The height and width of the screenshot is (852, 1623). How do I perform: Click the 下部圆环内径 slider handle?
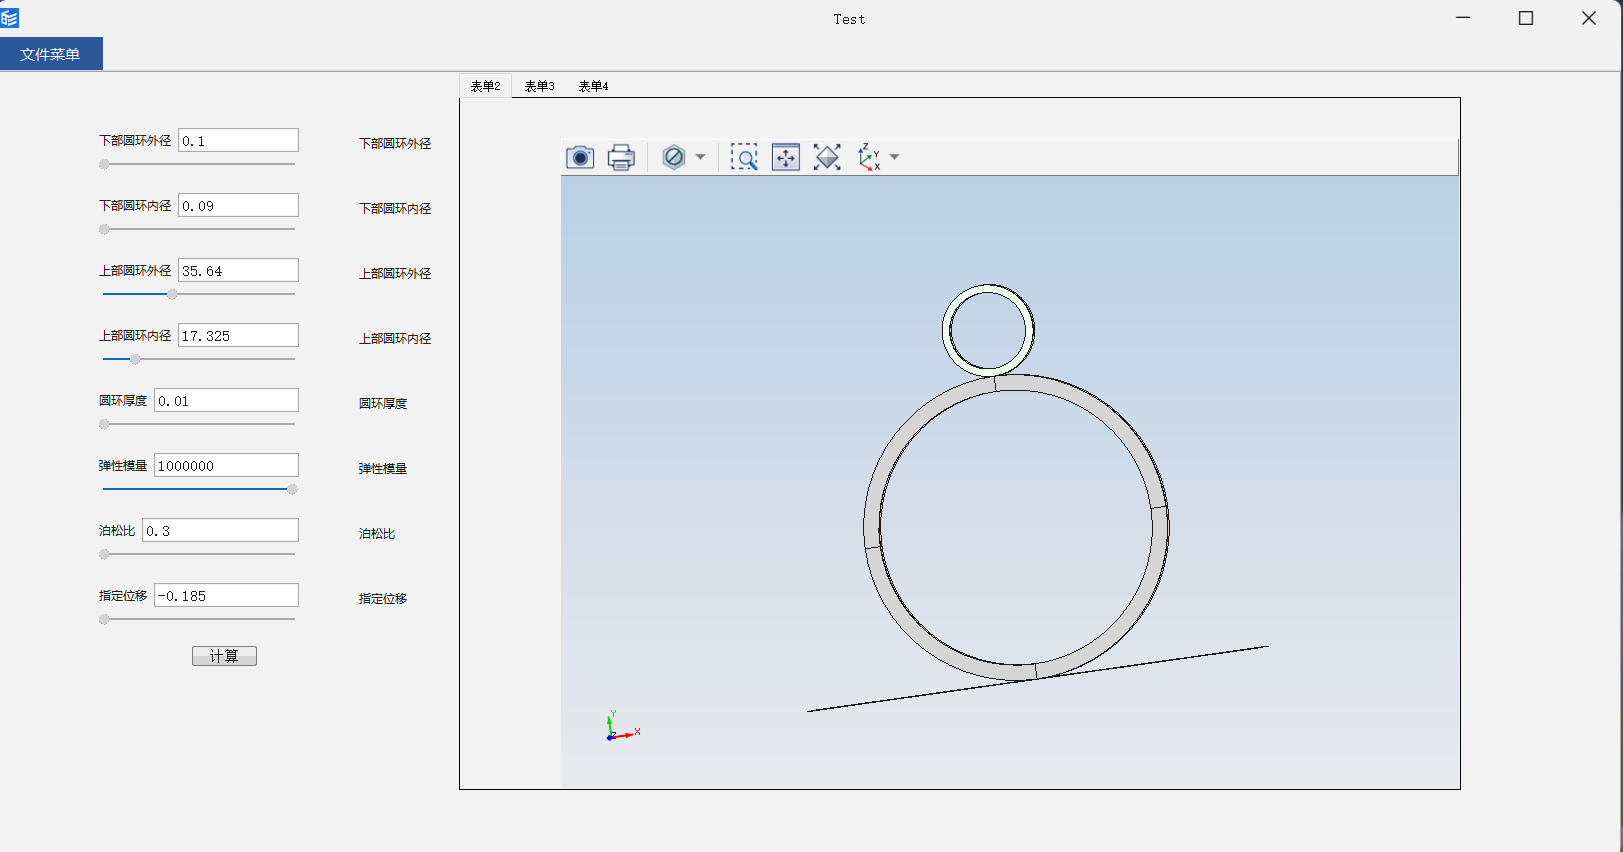[104, 229]
